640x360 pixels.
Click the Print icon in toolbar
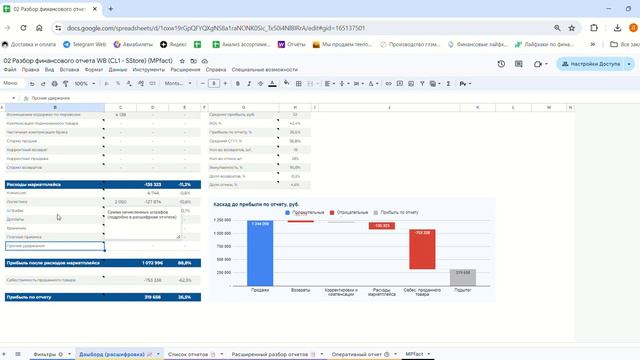[x=54, y=84]
